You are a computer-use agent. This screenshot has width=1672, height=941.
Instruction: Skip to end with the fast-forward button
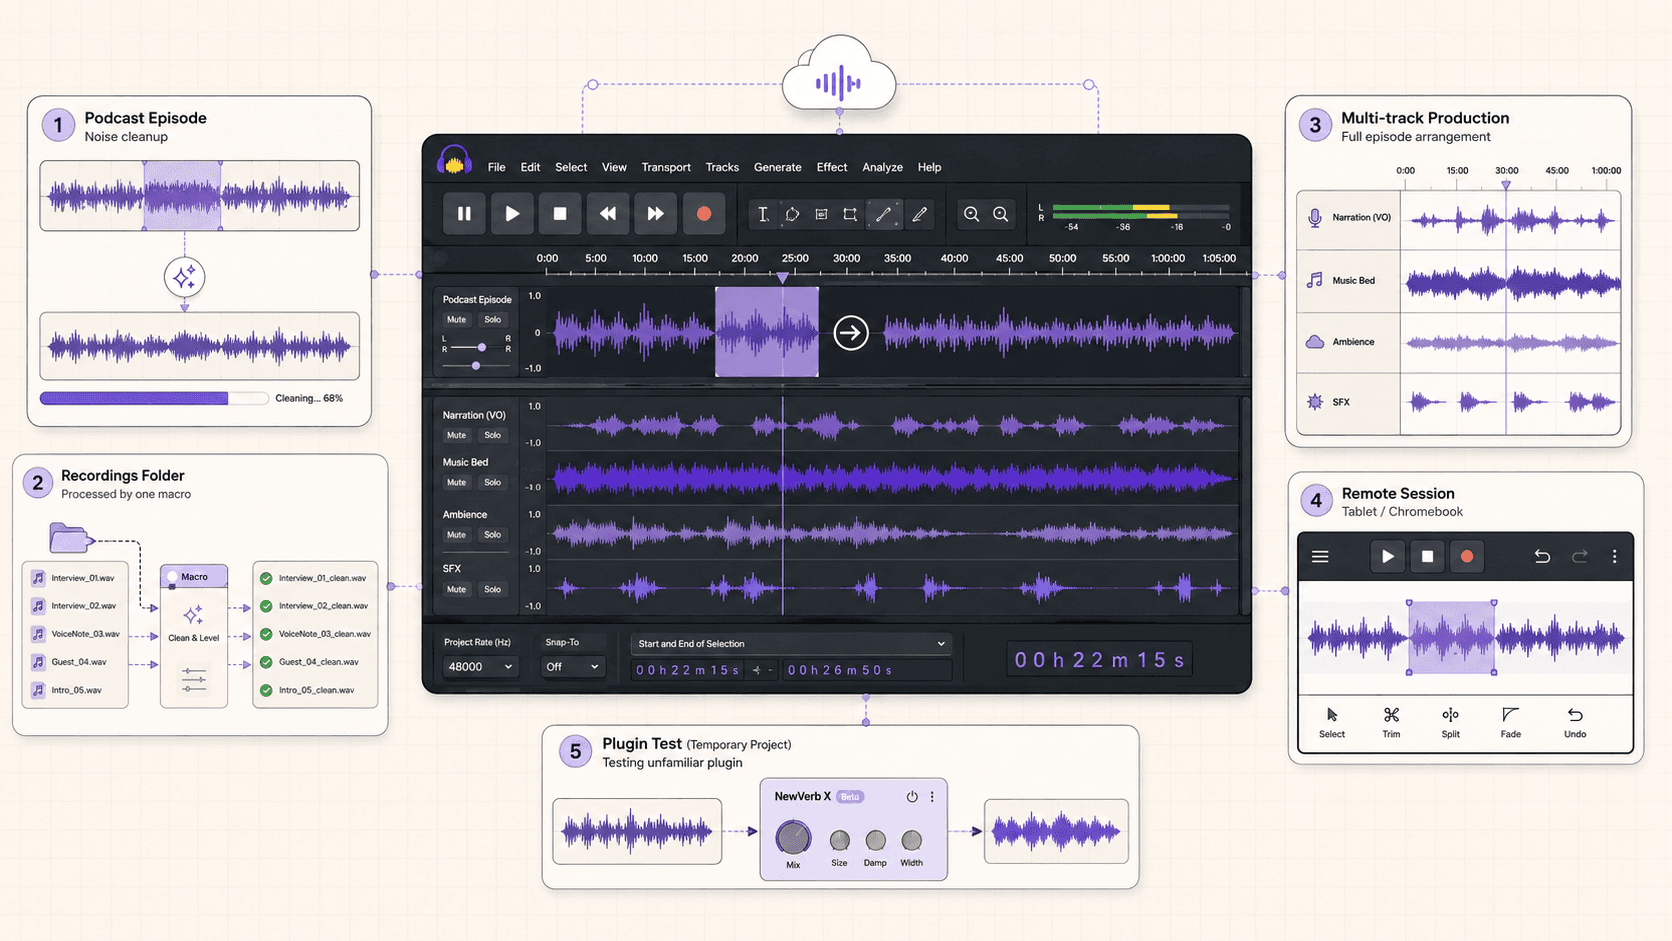[x=656, y=213]
